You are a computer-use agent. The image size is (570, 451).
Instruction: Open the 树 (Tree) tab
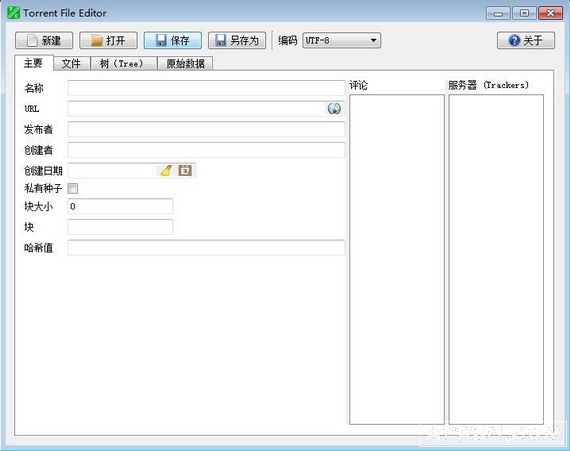coord(123,64)
